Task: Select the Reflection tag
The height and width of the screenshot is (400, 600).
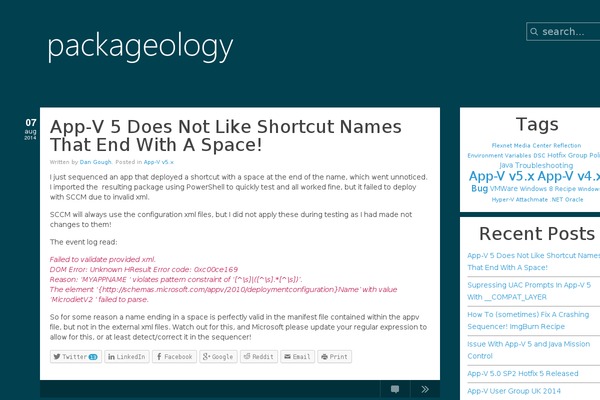Action: [567, 145]
